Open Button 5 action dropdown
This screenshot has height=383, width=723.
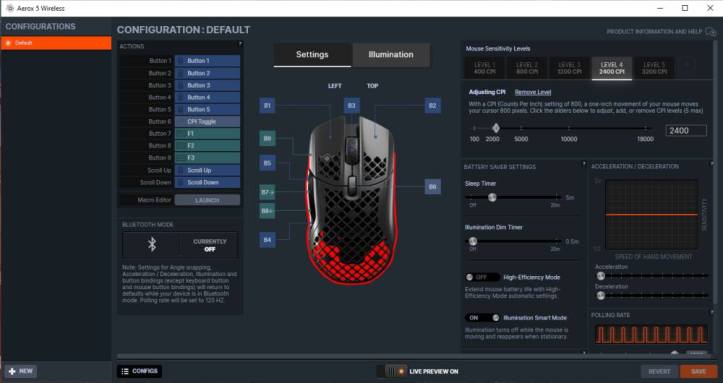click(x=207, y=109)
